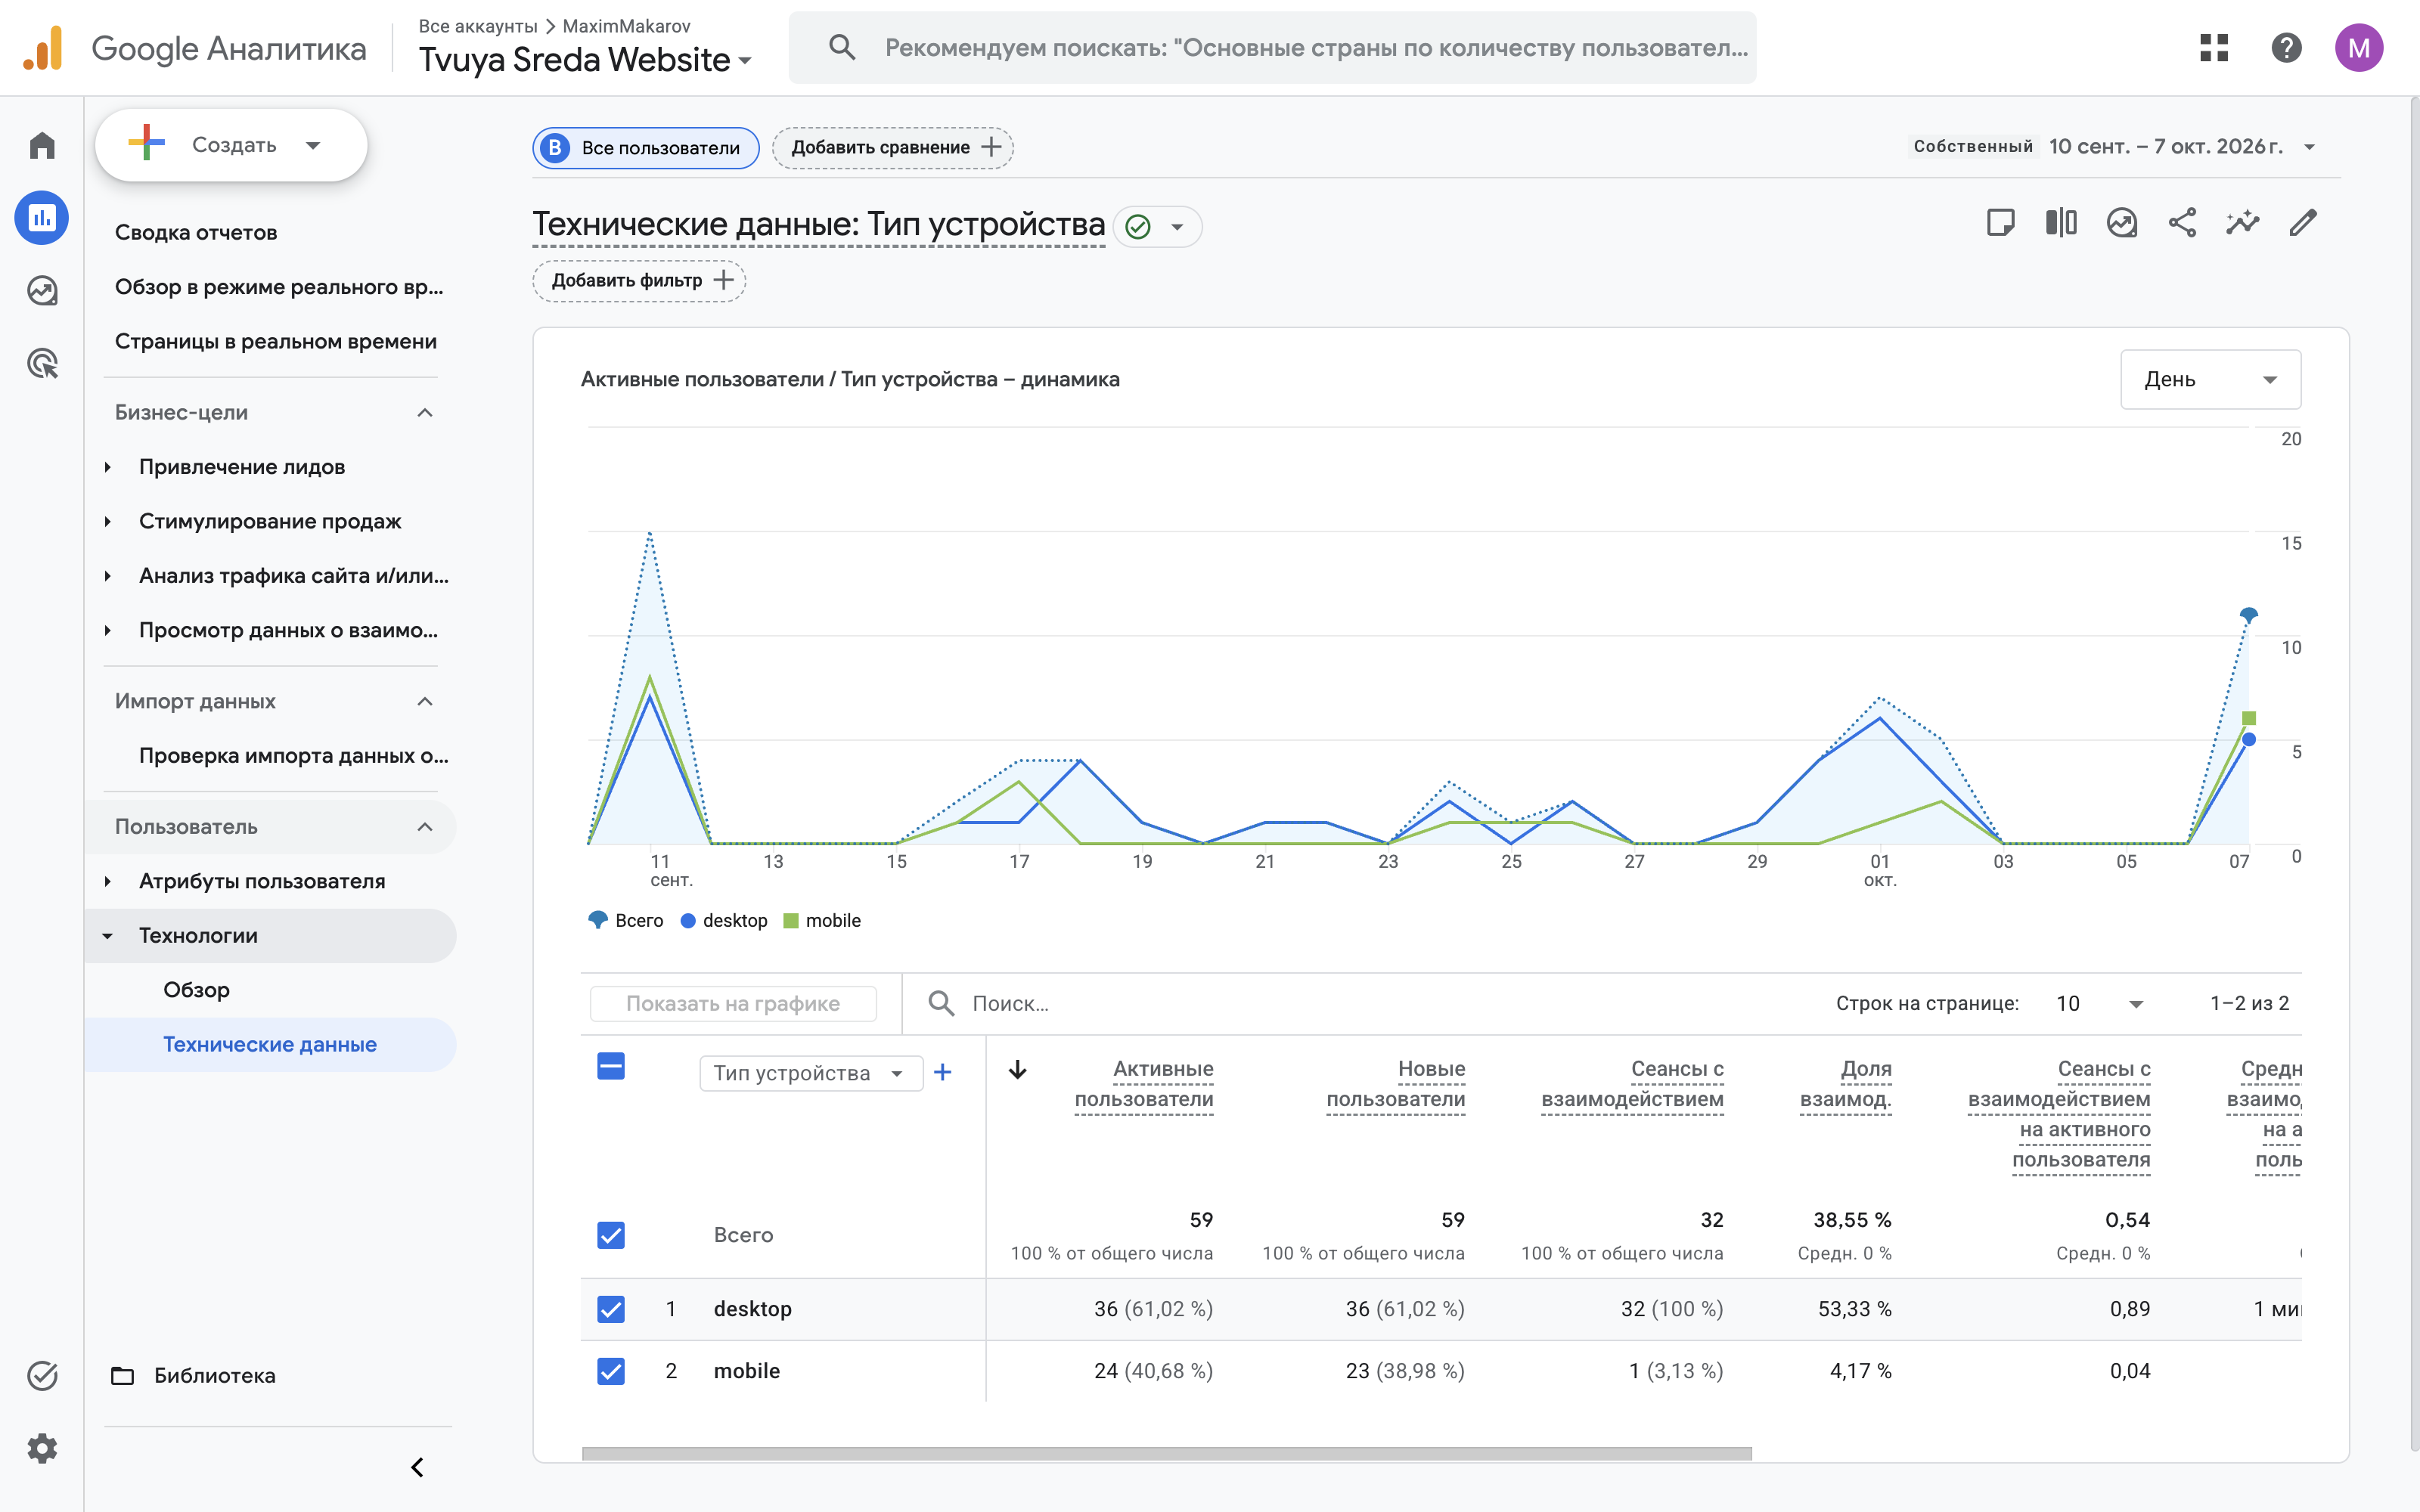Open Сводка отчетов in the sidebar
This screenshot has width=2420, height=1512.
(196, 232)
